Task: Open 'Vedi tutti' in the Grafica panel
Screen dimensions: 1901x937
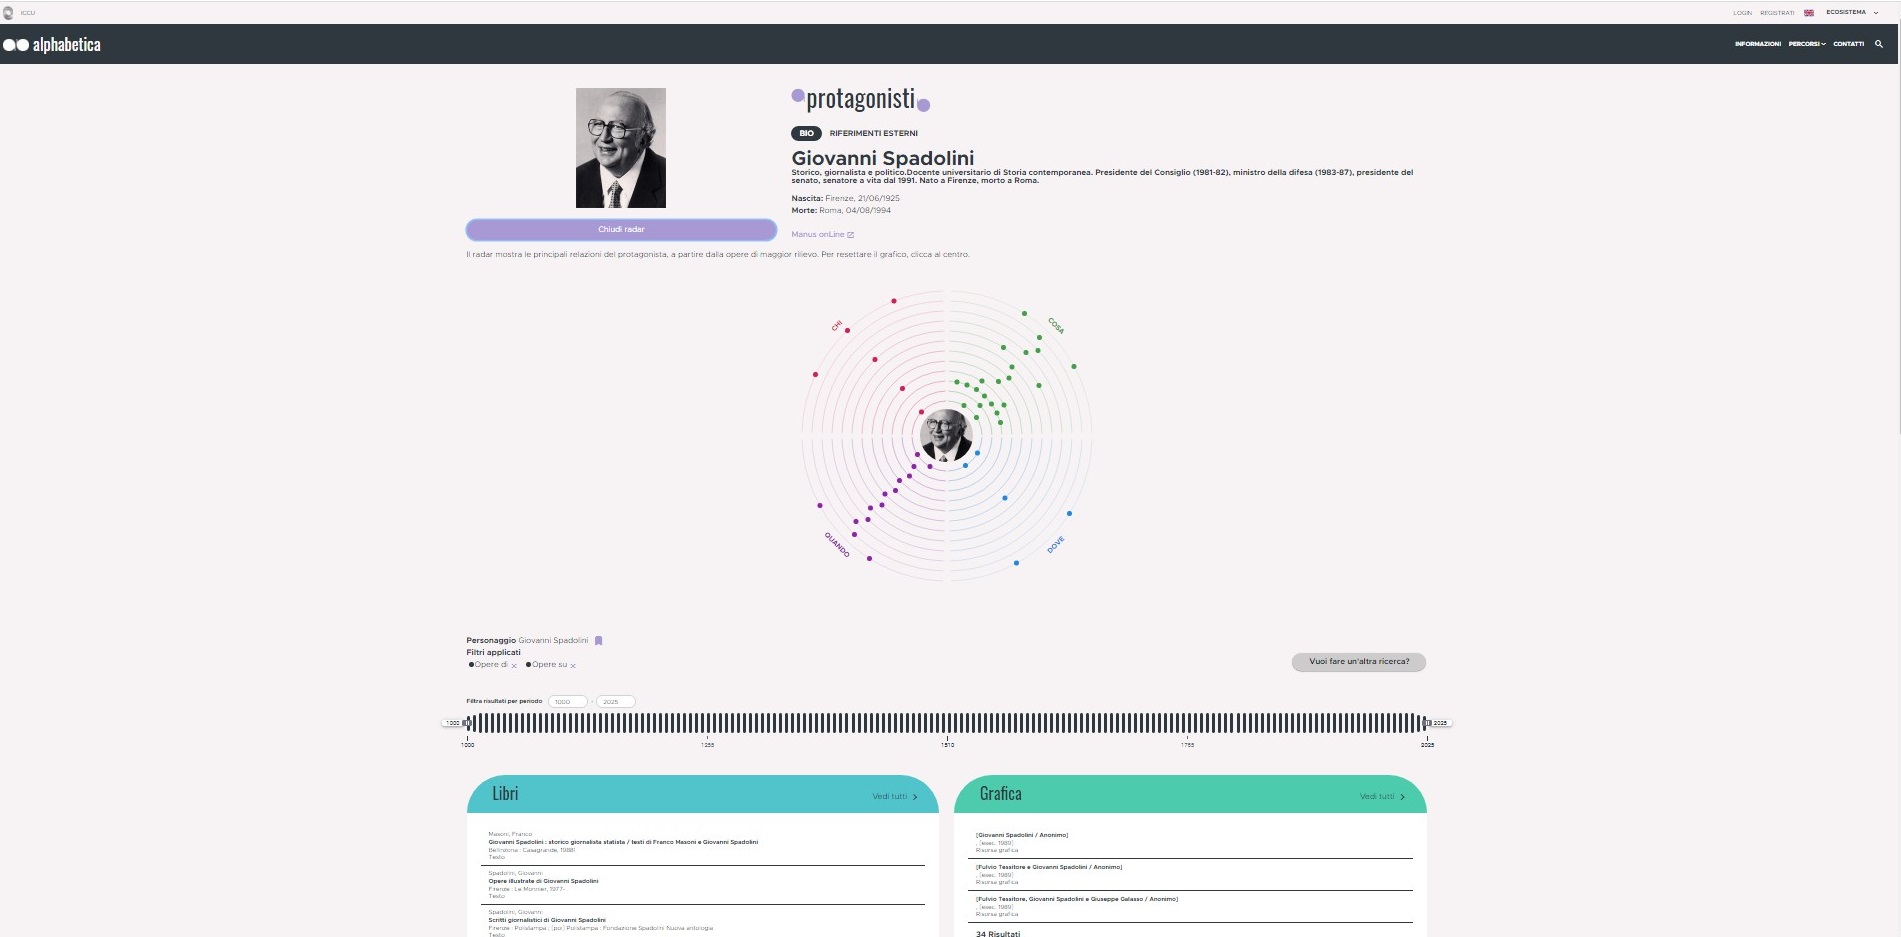Action: [x=1381, y=797]
